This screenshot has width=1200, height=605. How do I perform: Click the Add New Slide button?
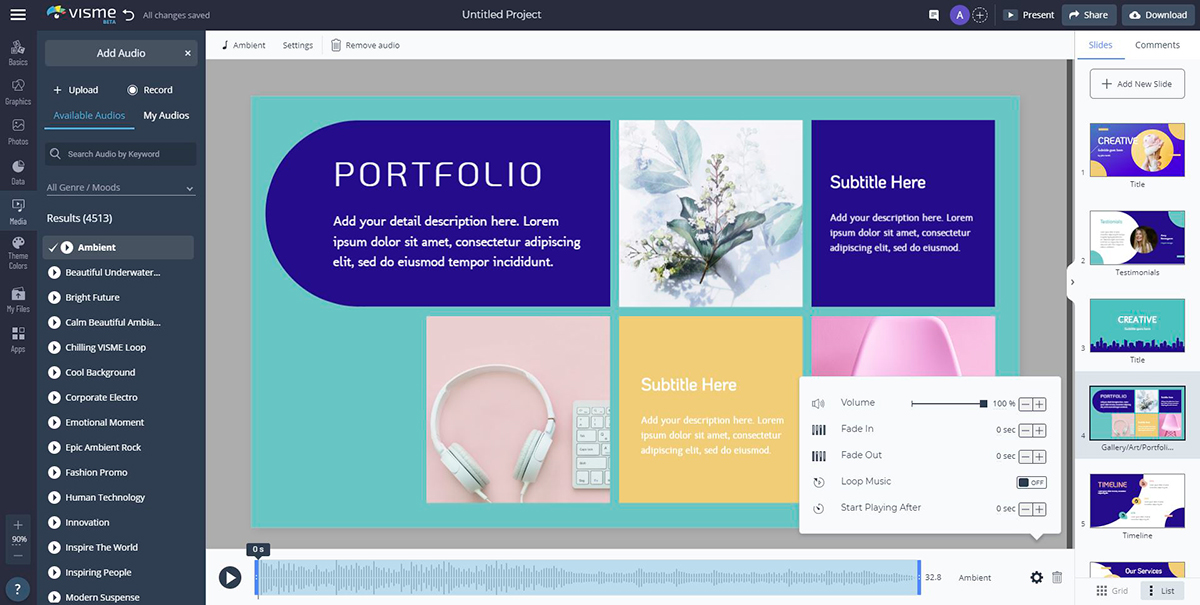click(1137, 84)
